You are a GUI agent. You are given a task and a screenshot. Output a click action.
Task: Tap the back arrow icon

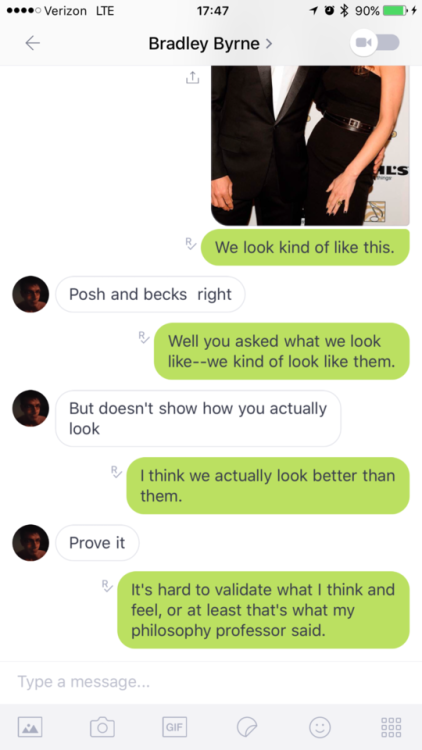pos(33,44)
